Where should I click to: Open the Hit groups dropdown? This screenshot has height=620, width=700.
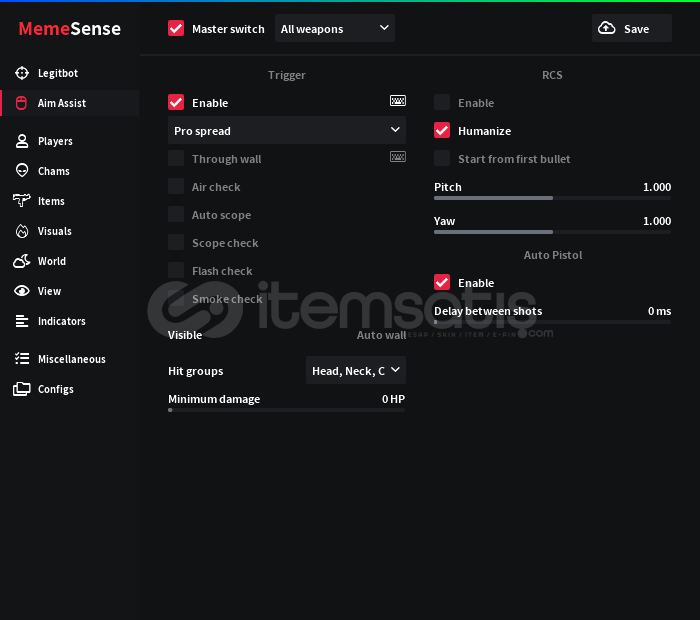356,370
